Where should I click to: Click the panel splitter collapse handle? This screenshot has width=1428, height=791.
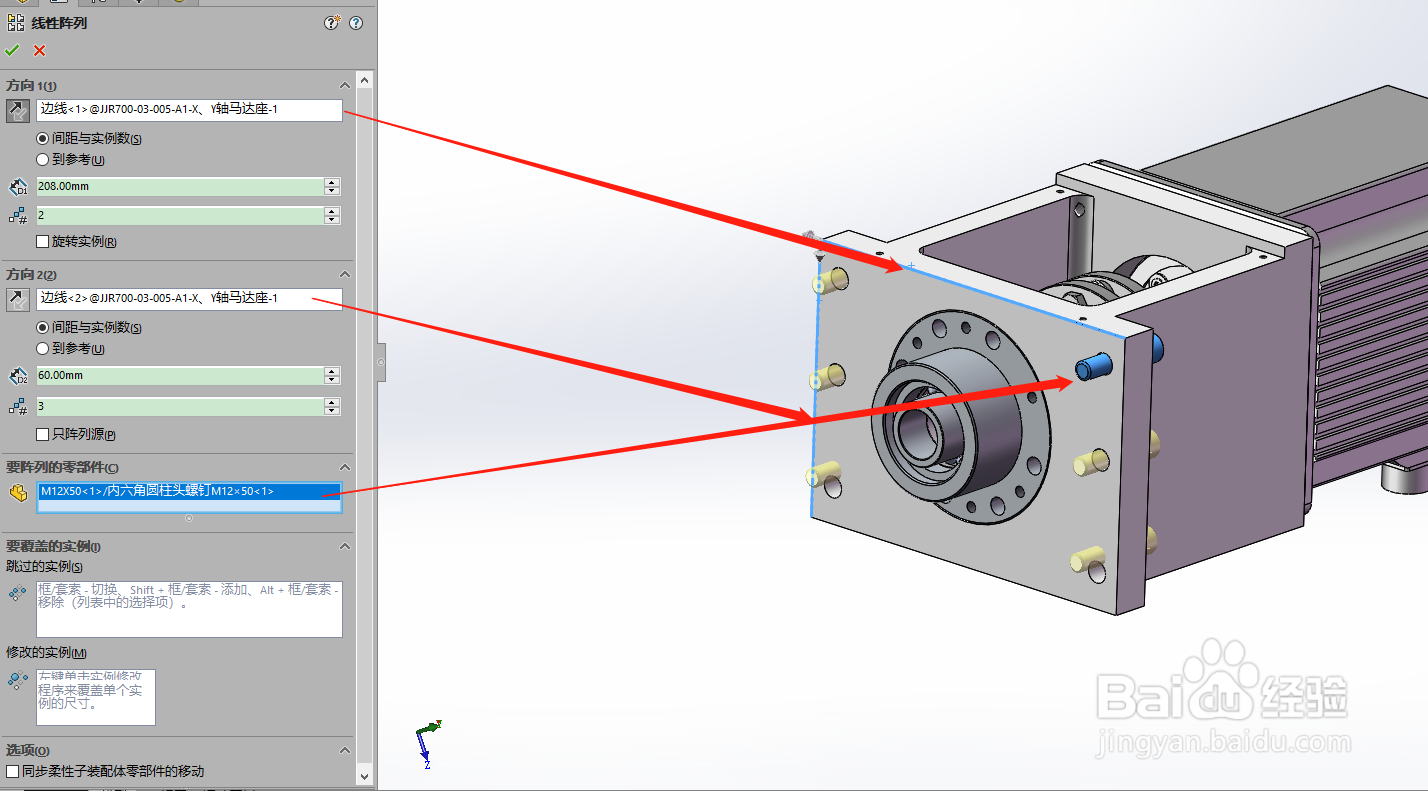click(381, 362)
